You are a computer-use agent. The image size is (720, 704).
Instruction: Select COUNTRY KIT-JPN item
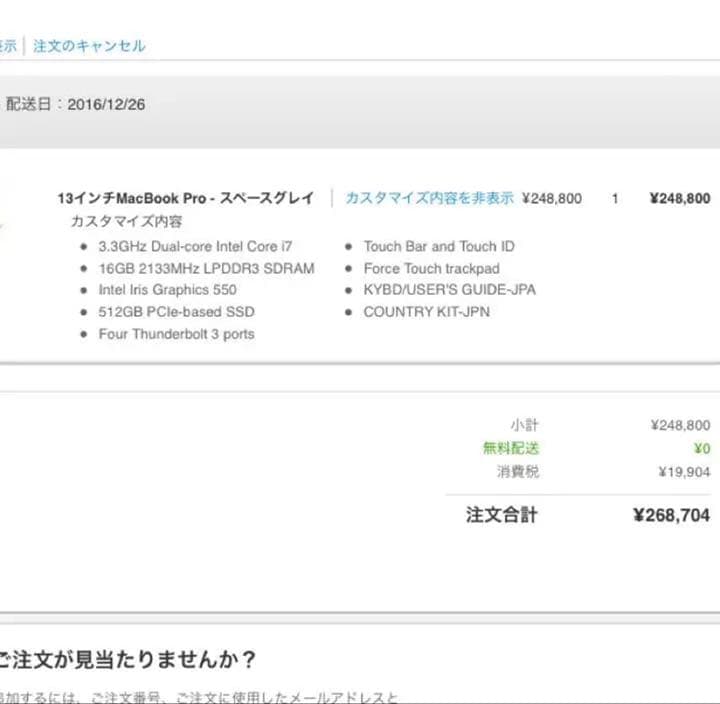tap(427, 312)
